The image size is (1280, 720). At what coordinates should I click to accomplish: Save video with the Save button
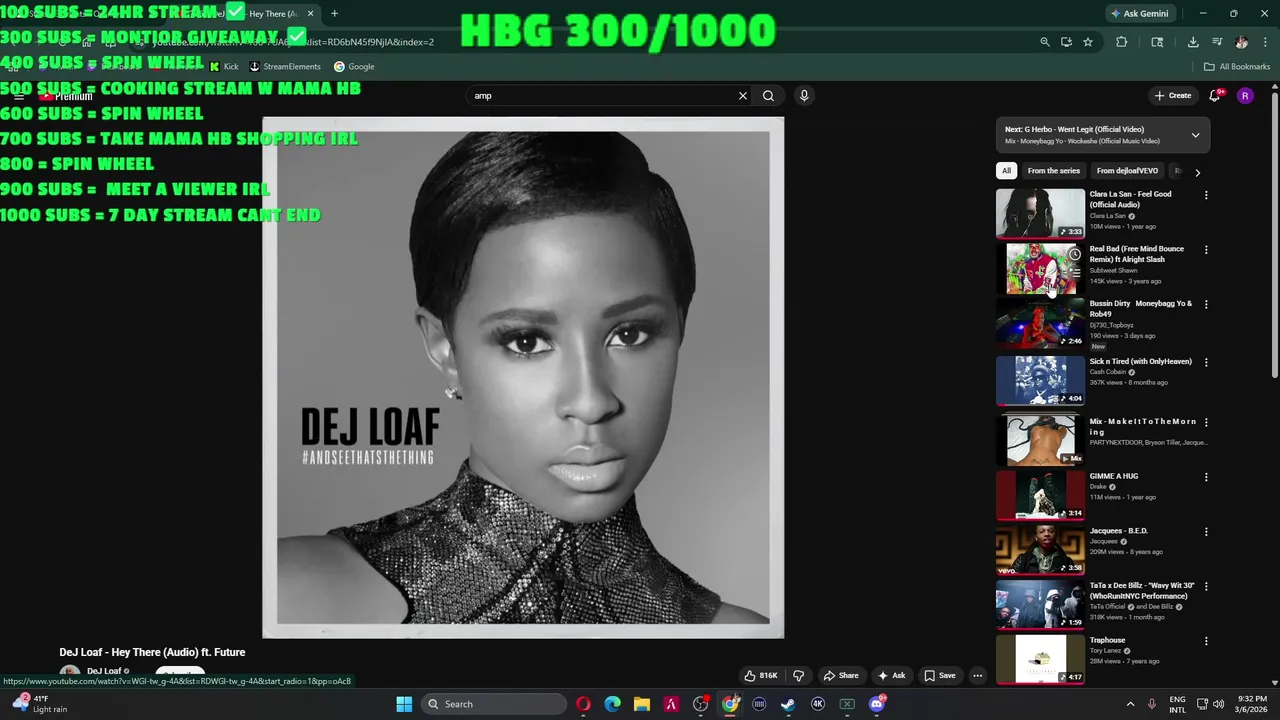(939, 676)
